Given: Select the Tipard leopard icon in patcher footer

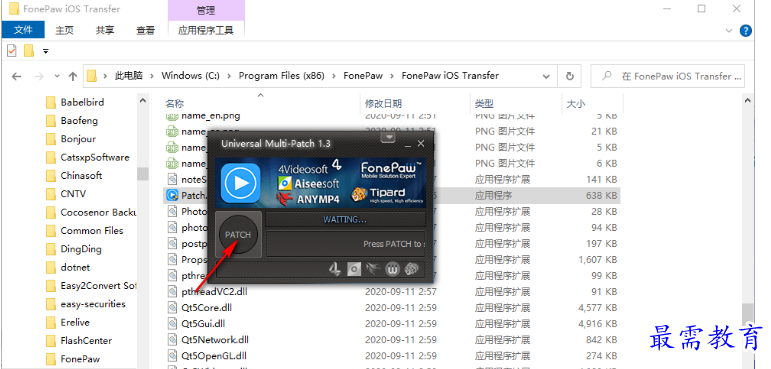Looking at the screenshot, I should click(x=411, y=269).
